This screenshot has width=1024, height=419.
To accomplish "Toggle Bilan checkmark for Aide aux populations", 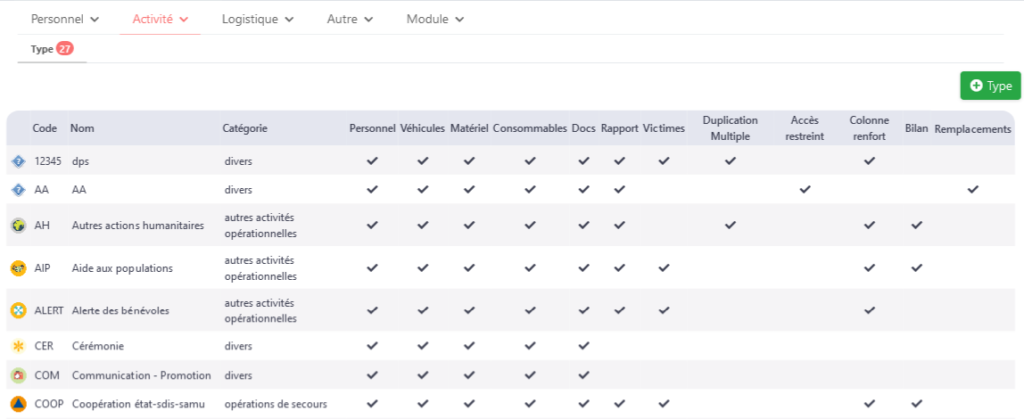I will pyautogui.click(x=917, y=268).
